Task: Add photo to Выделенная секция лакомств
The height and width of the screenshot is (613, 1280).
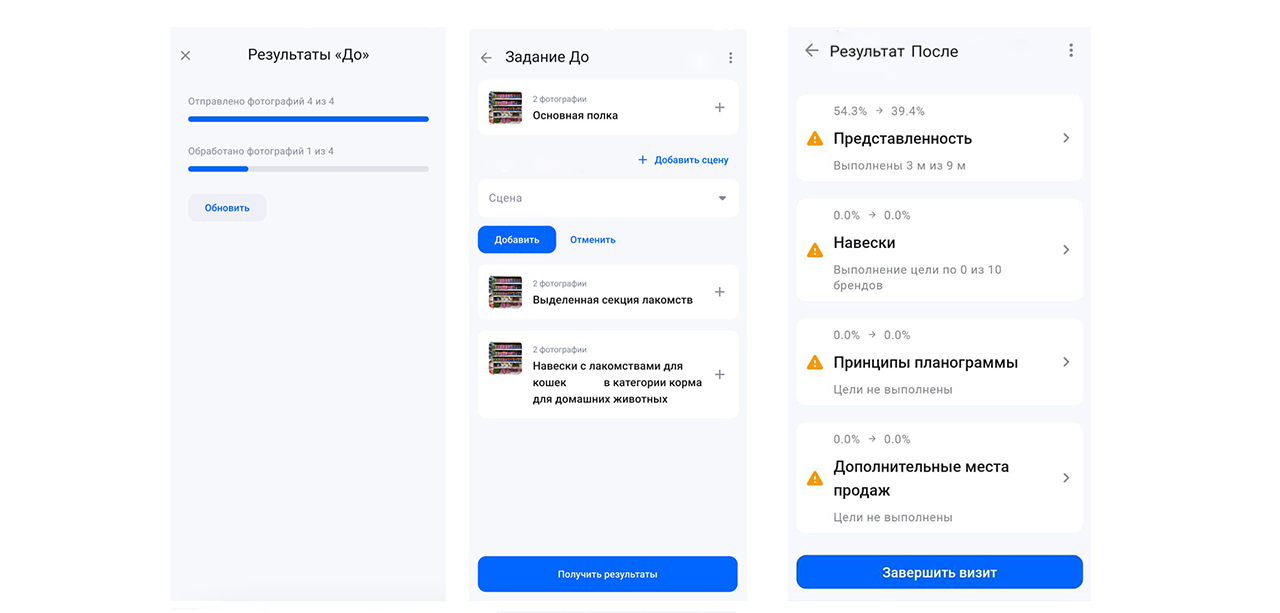Action: [719, 292]
